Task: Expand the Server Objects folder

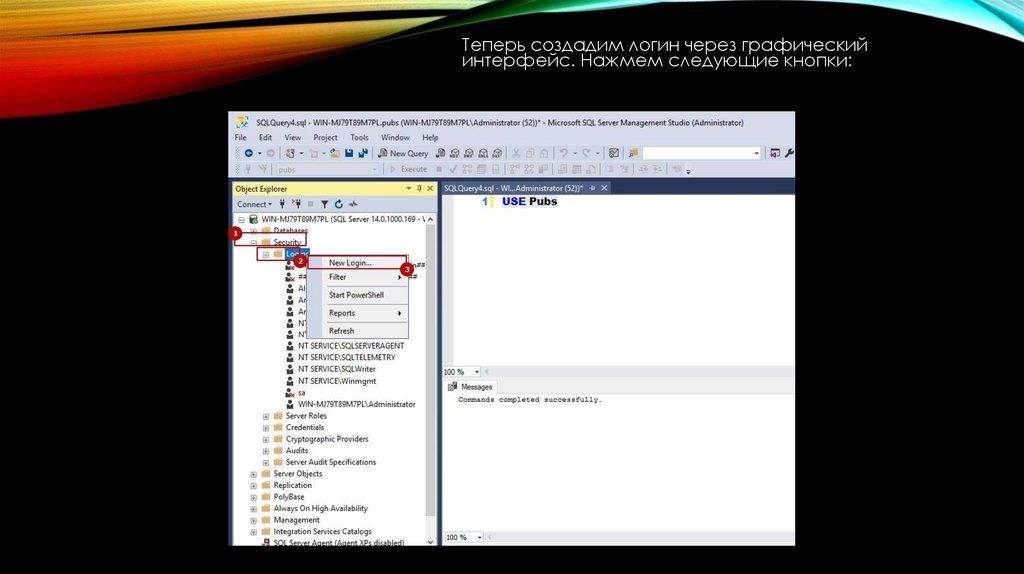Action: 253,475
